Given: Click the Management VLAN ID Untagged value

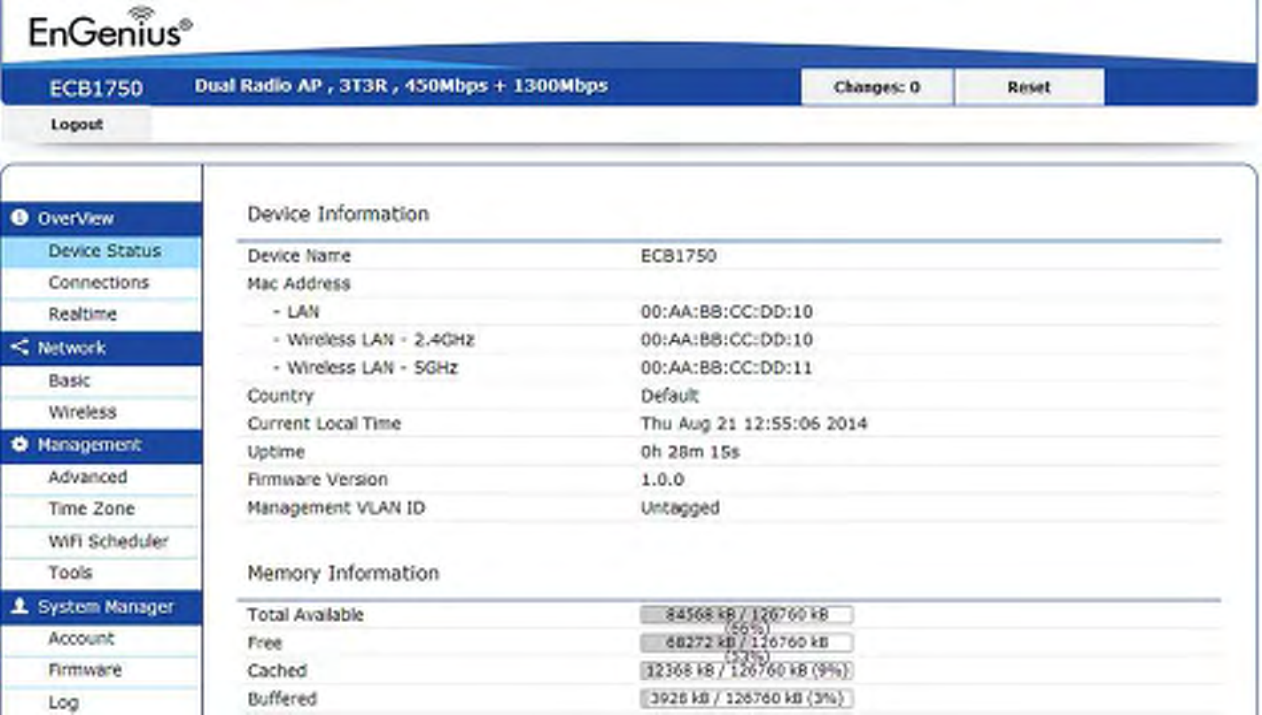Looking at the screenshot, I should click(680, 508).
